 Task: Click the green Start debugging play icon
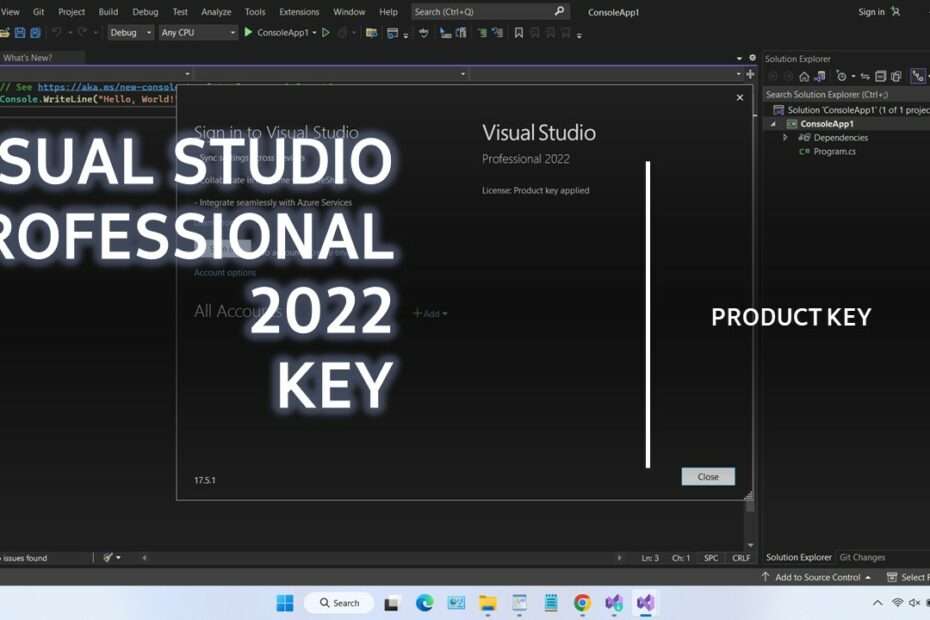click(249, 33)
